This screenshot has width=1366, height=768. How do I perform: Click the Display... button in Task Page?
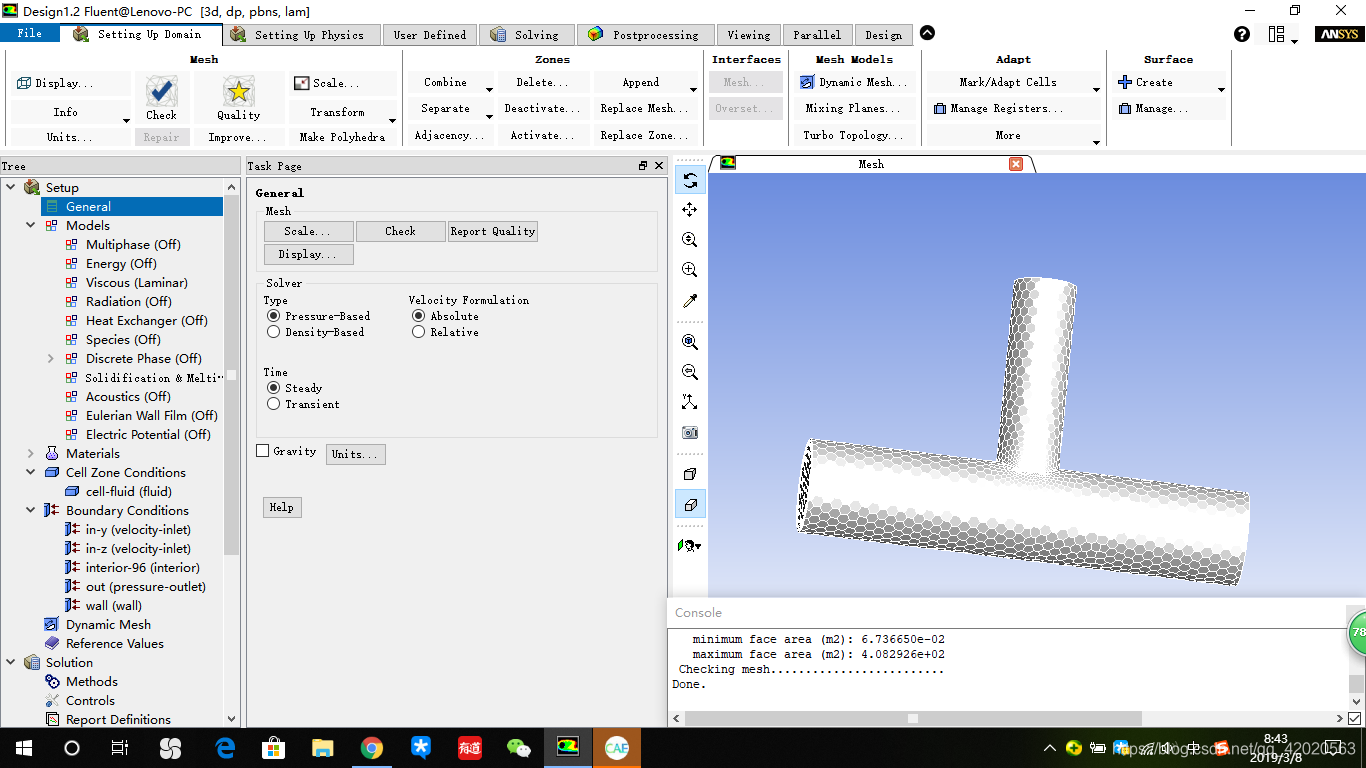pos(309,254)
